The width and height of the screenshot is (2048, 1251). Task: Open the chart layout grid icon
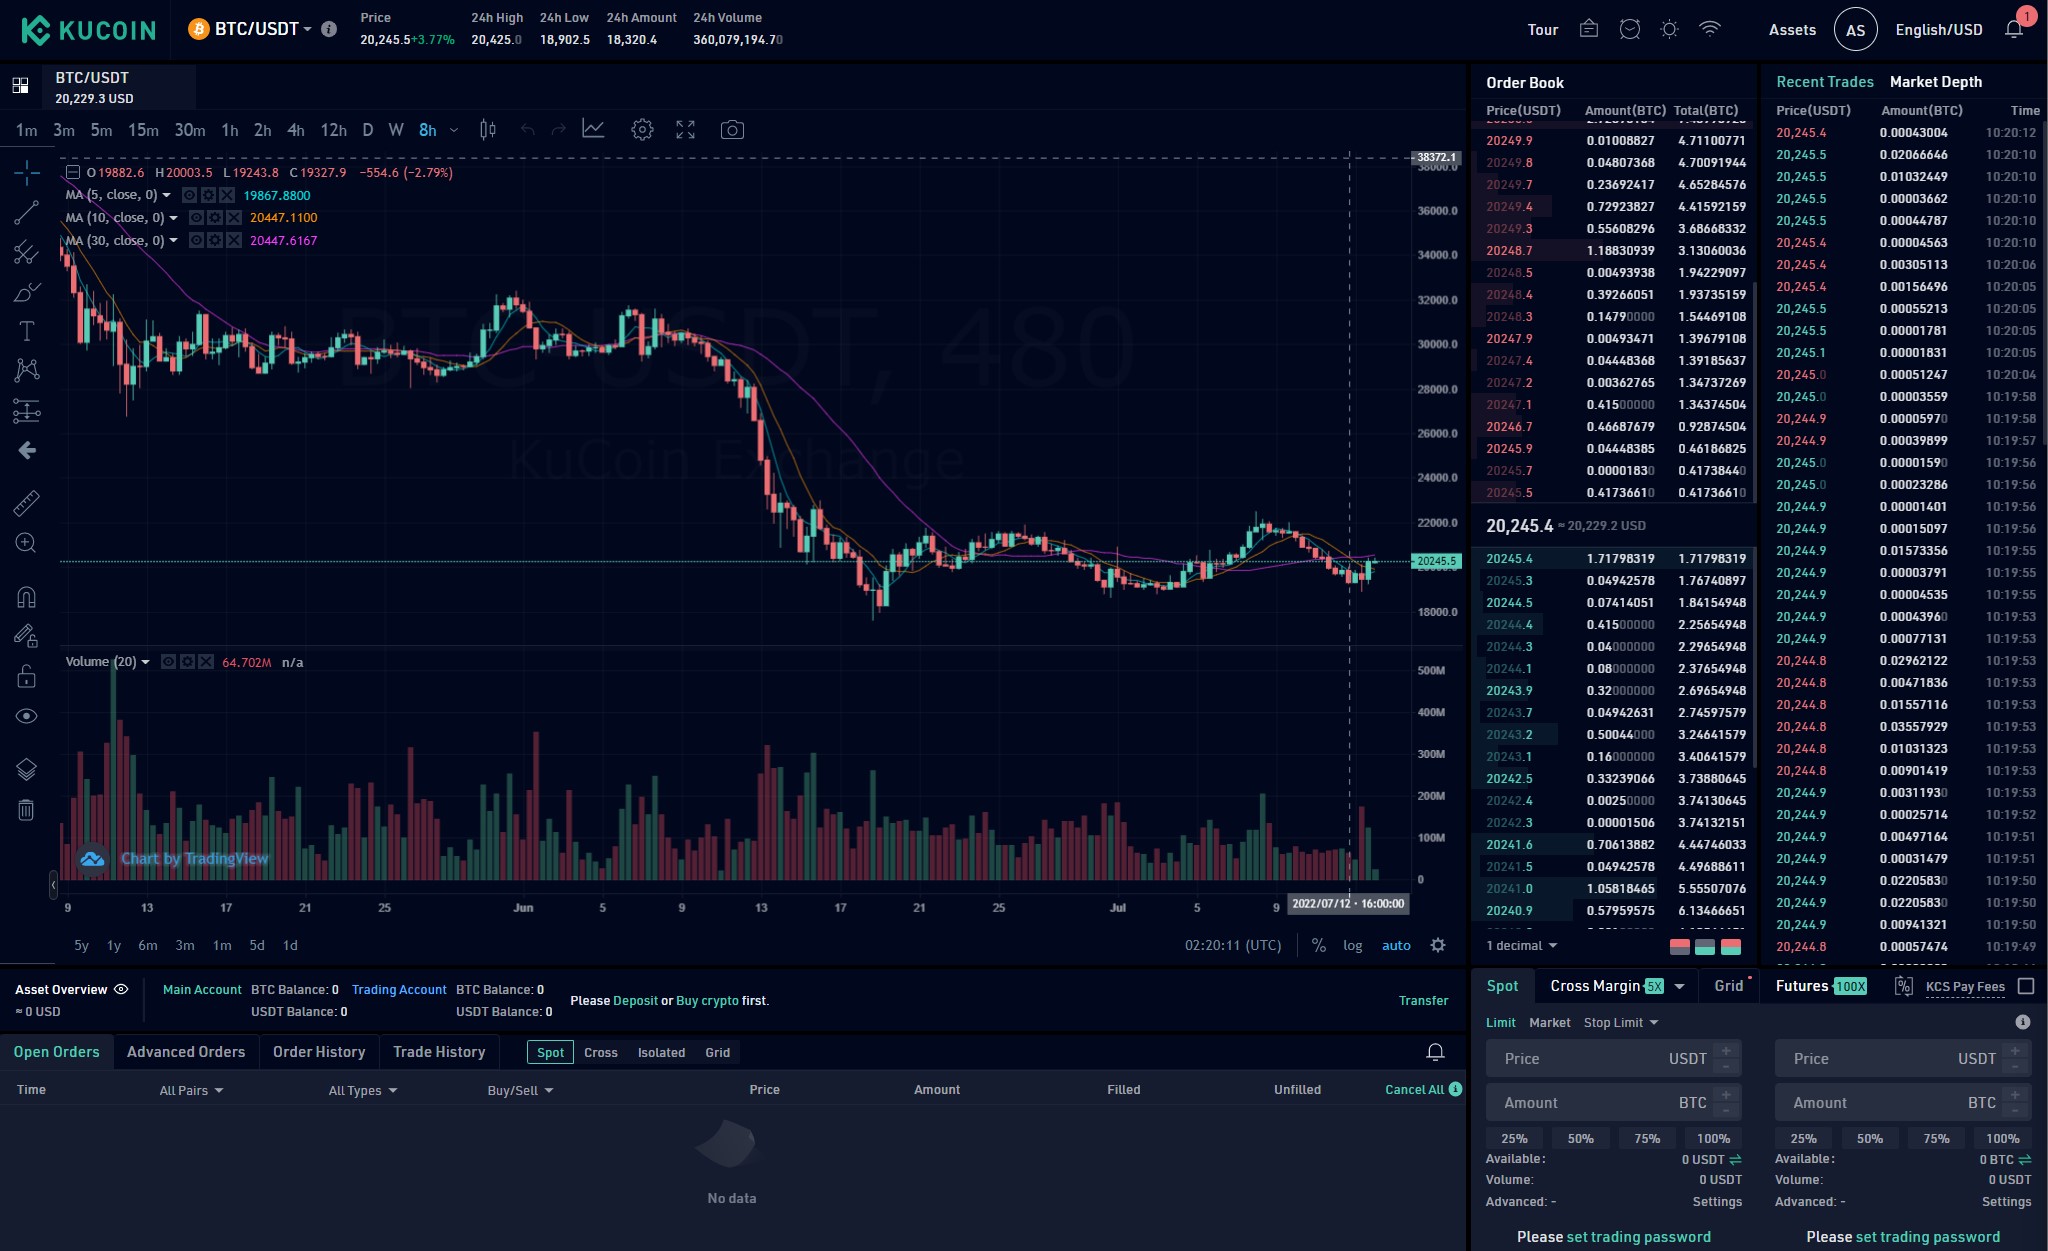pyautogui.click(x=20, y=86)
